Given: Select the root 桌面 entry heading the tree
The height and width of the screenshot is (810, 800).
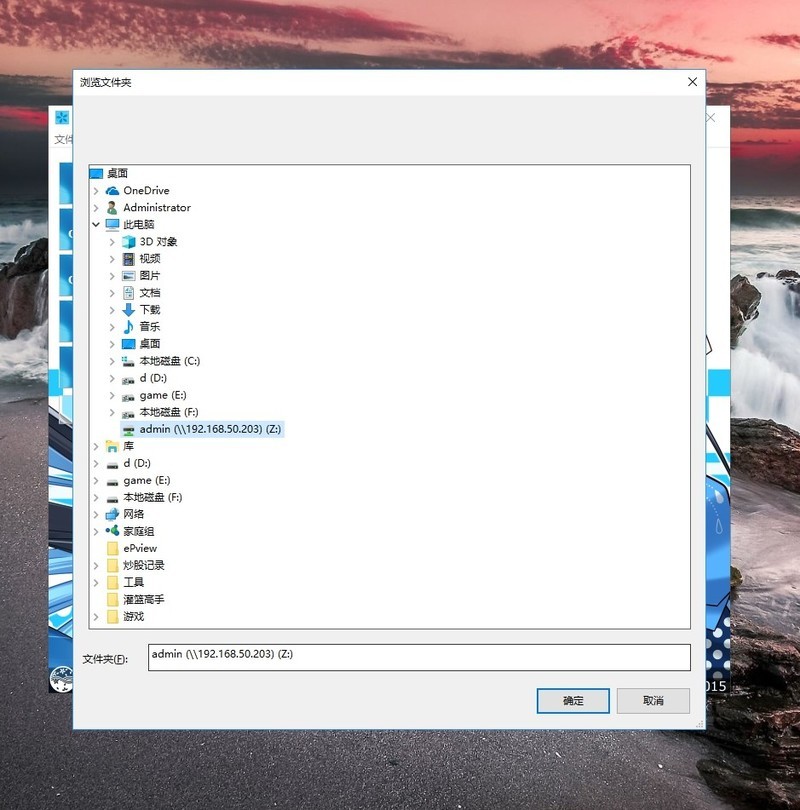Looking at the screenshot, I should point(117,174).
